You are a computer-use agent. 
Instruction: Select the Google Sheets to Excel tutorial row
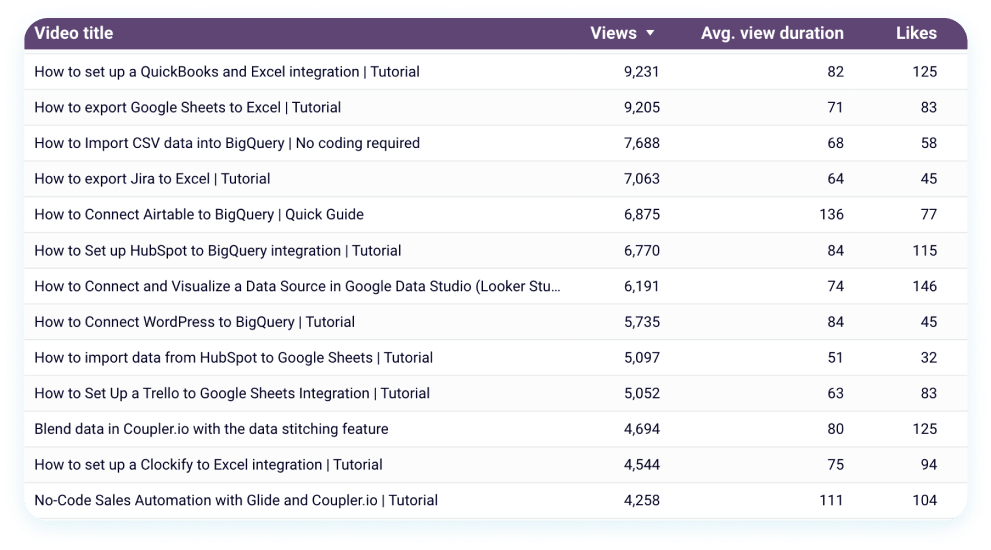(x=187, y=108)
